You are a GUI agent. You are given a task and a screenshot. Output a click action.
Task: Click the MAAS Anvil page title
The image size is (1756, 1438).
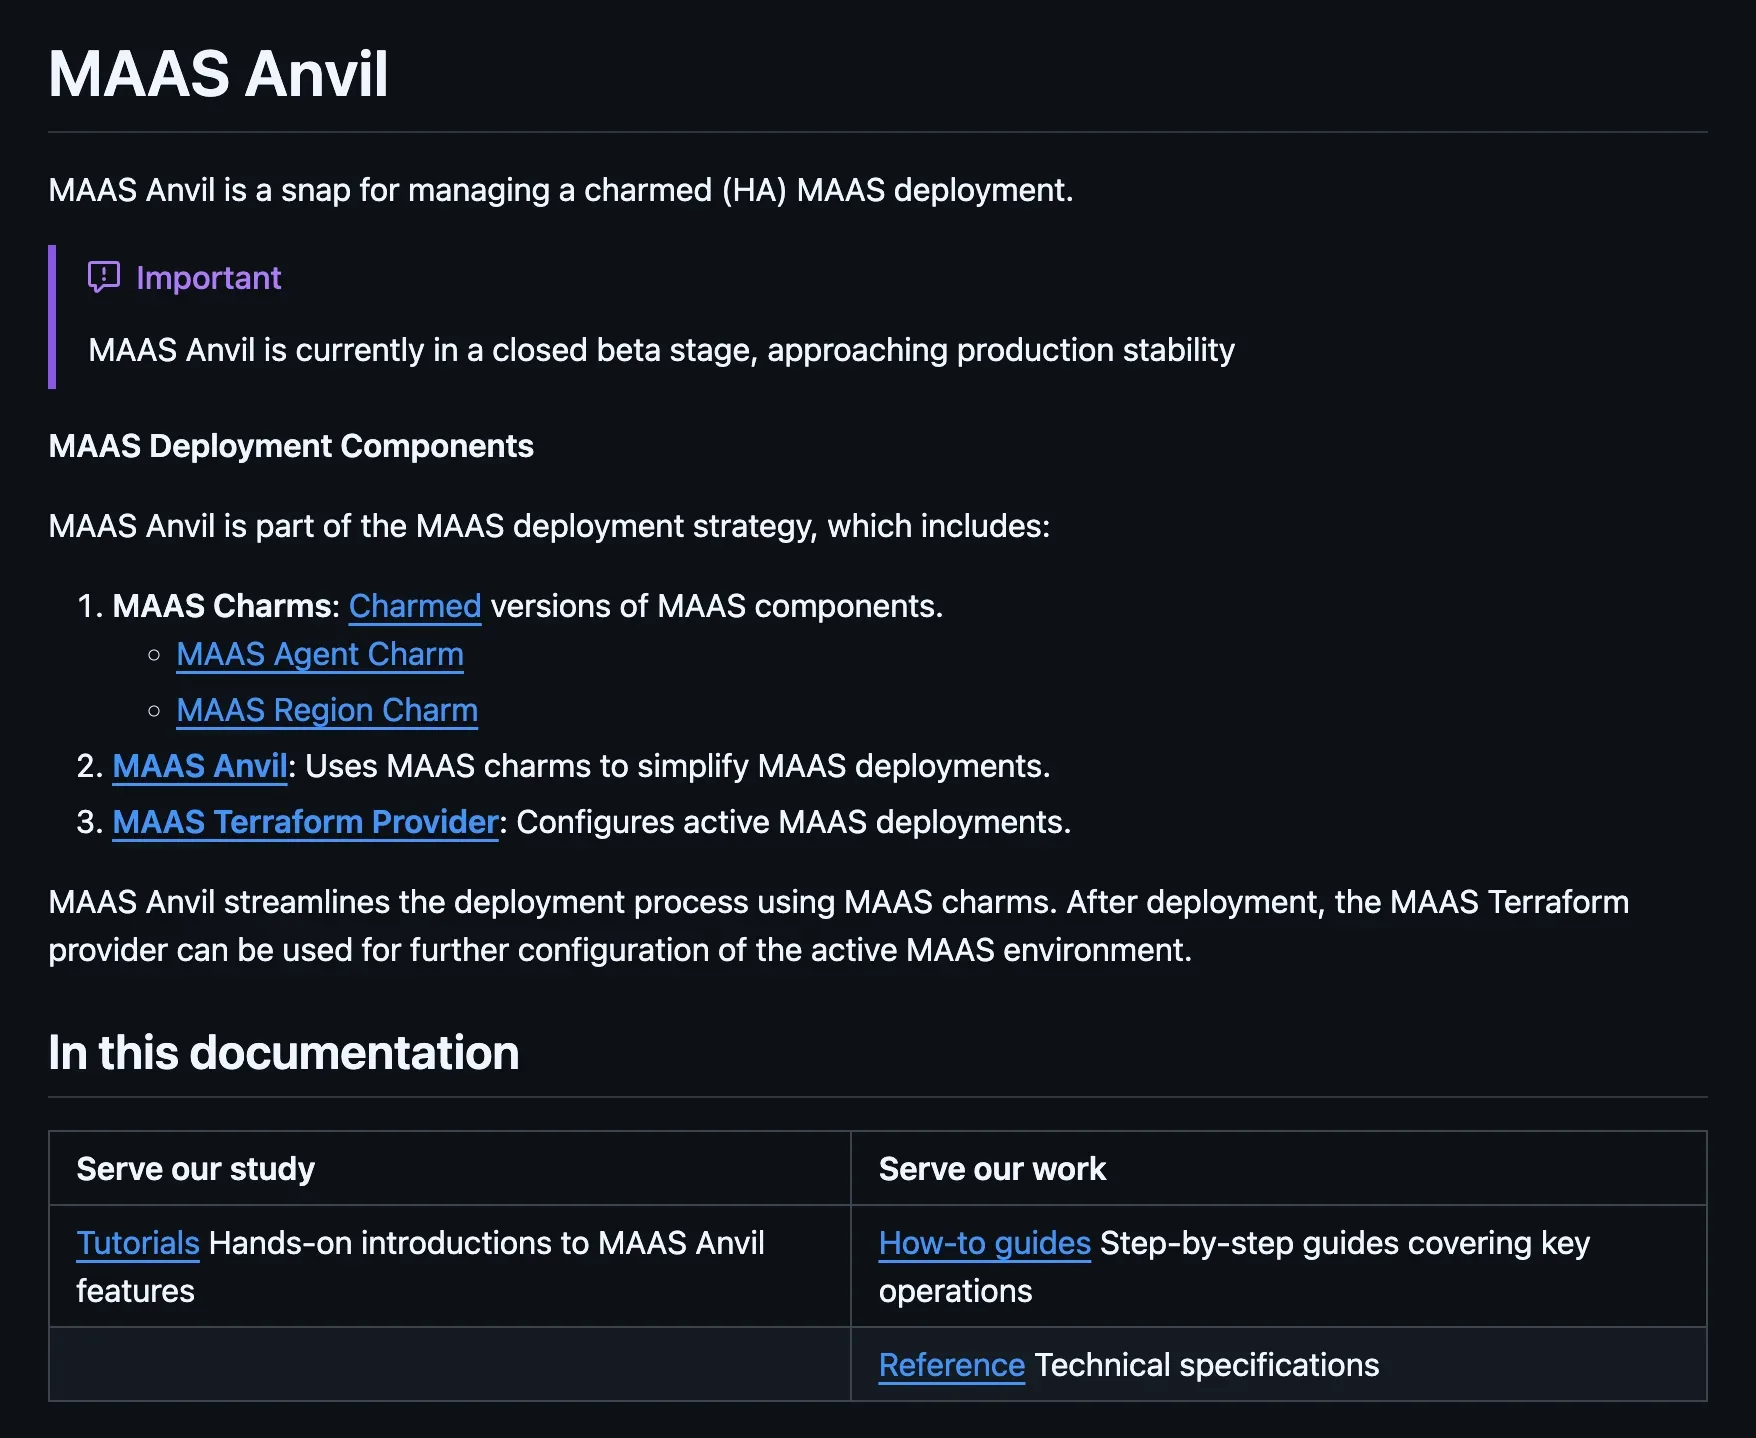click(219, 73)
